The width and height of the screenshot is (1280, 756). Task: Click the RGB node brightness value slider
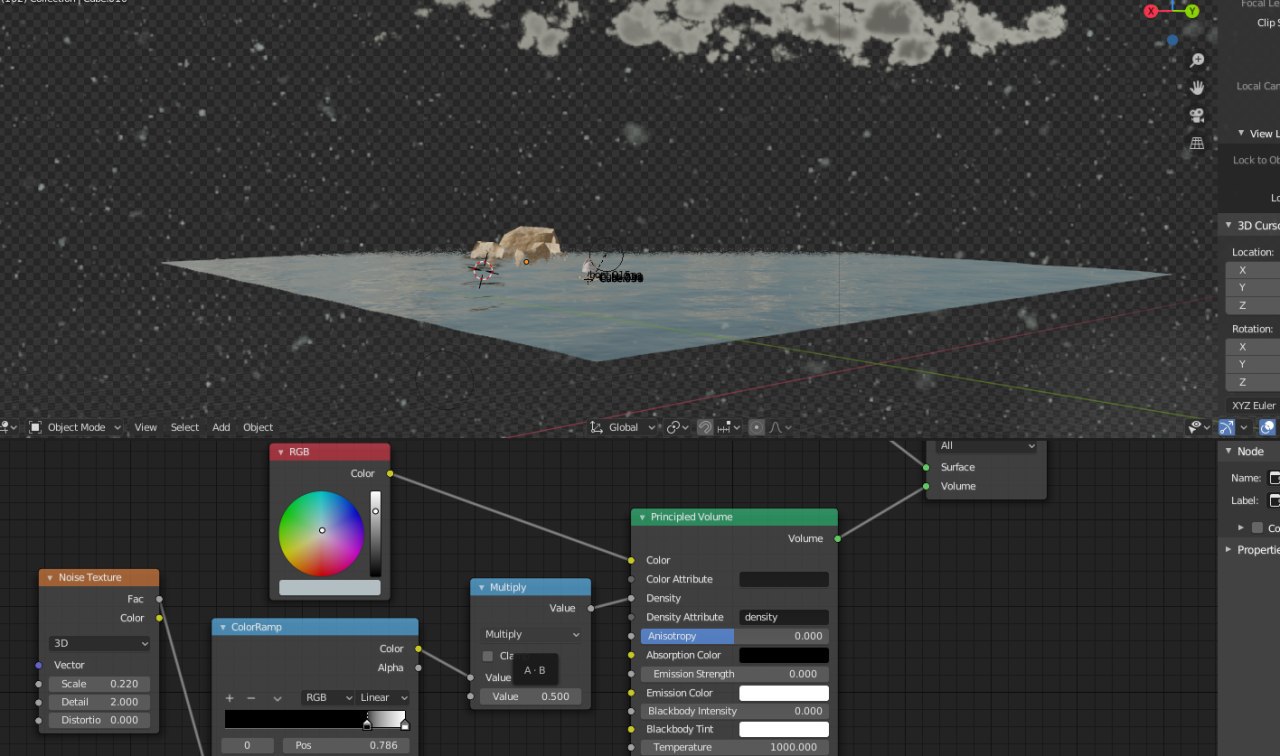coord(375,533)
